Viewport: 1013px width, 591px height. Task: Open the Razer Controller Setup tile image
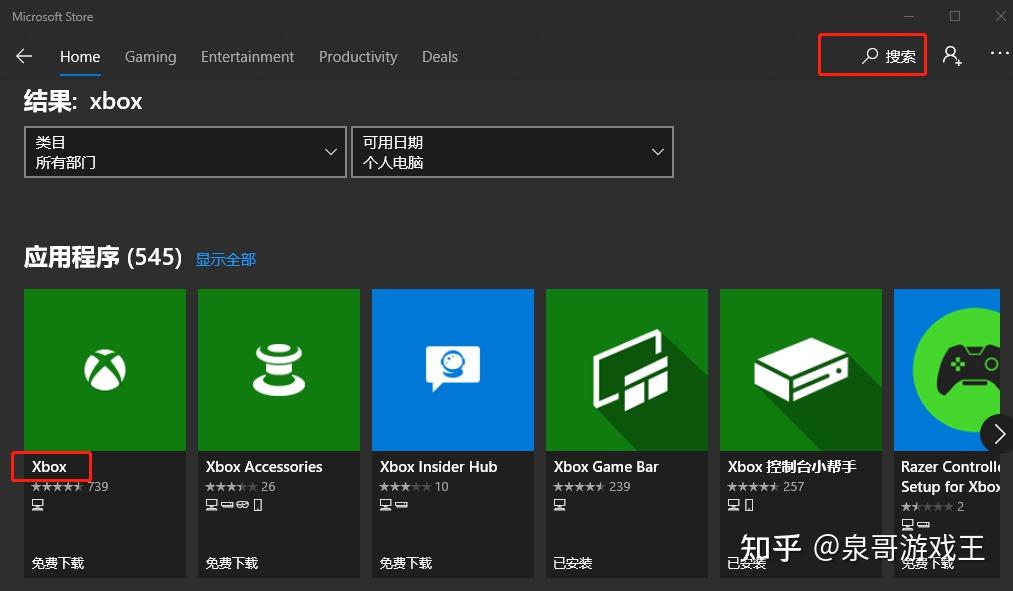(947, 369)
